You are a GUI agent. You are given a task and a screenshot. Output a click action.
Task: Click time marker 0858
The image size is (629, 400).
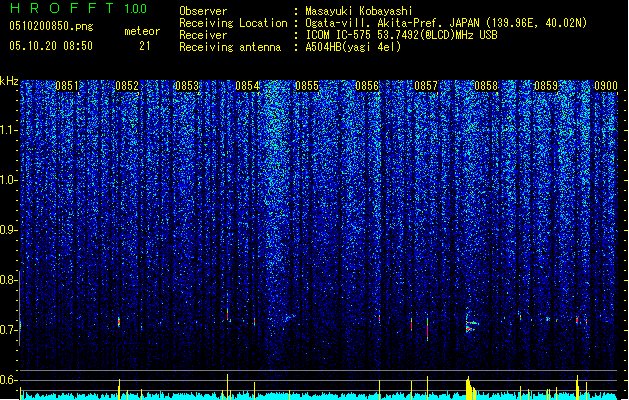(x=486, y=86)
